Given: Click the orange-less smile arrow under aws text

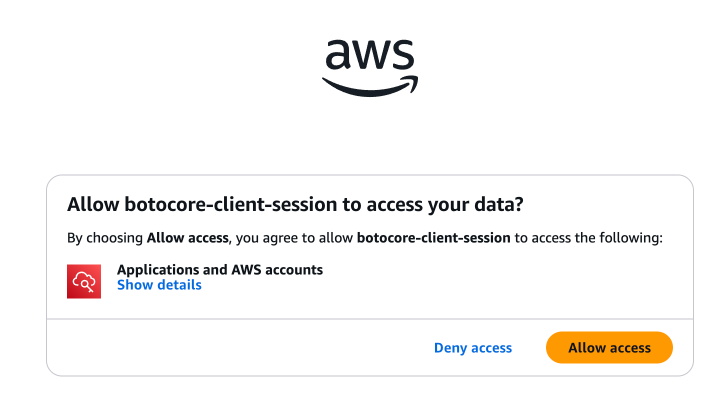Looking at the screenshot, I should (x=369, y=87).
